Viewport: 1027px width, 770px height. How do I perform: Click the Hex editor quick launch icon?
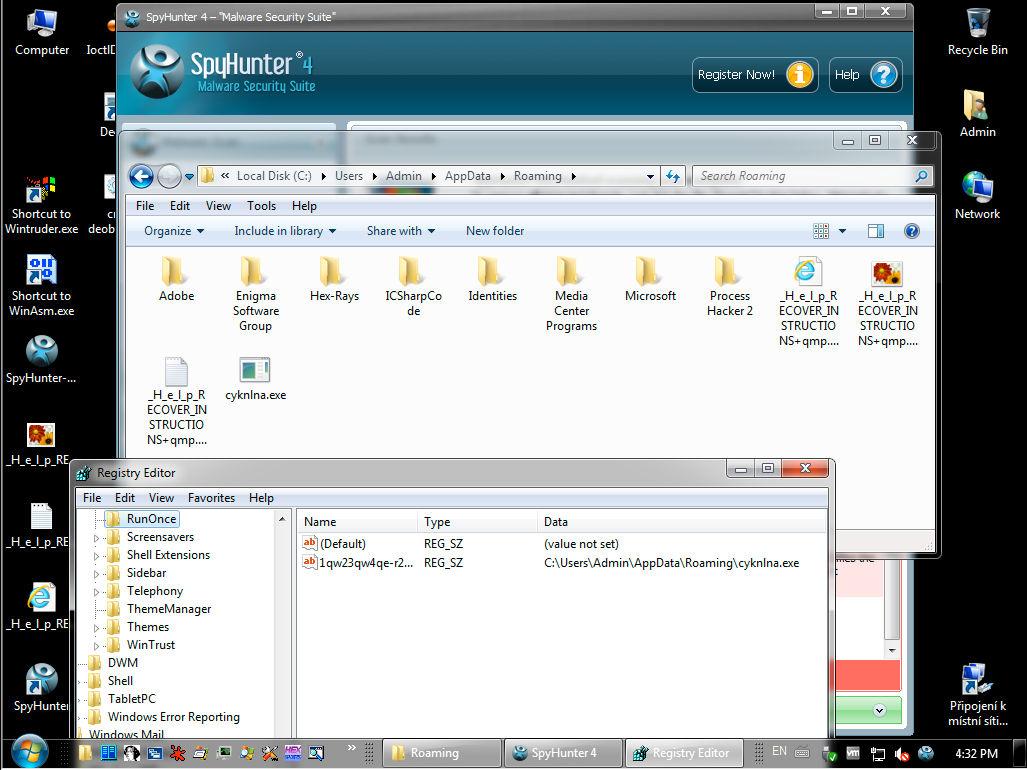(x=293, y=753)
